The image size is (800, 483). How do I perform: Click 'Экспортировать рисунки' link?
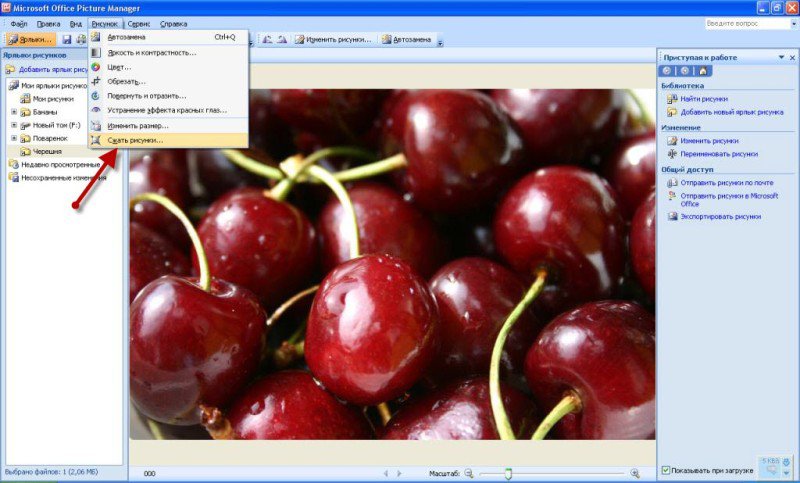(720, 216)
